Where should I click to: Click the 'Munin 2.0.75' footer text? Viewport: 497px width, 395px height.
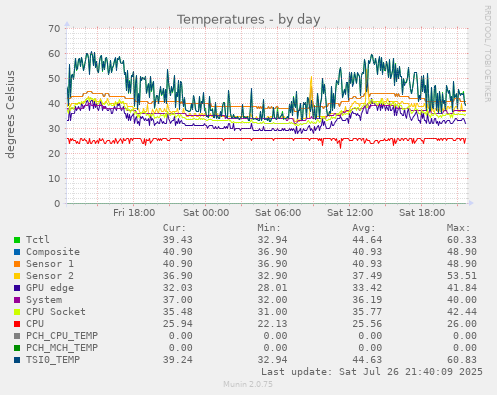(x=248, y=384)
